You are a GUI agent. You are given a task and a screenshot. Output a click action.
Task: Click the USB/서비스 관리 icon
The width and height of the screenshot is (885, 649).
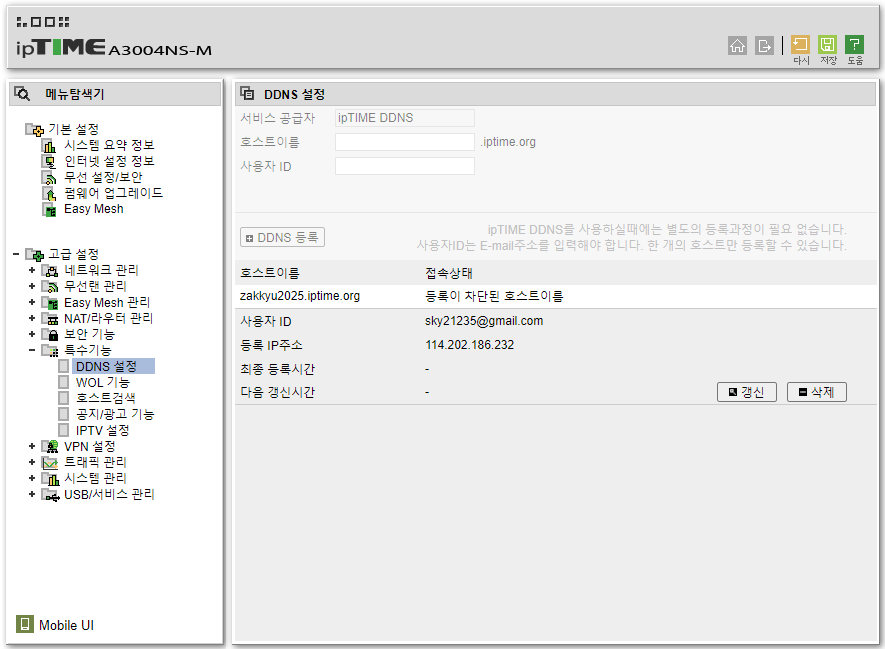[x=50, y=495]
